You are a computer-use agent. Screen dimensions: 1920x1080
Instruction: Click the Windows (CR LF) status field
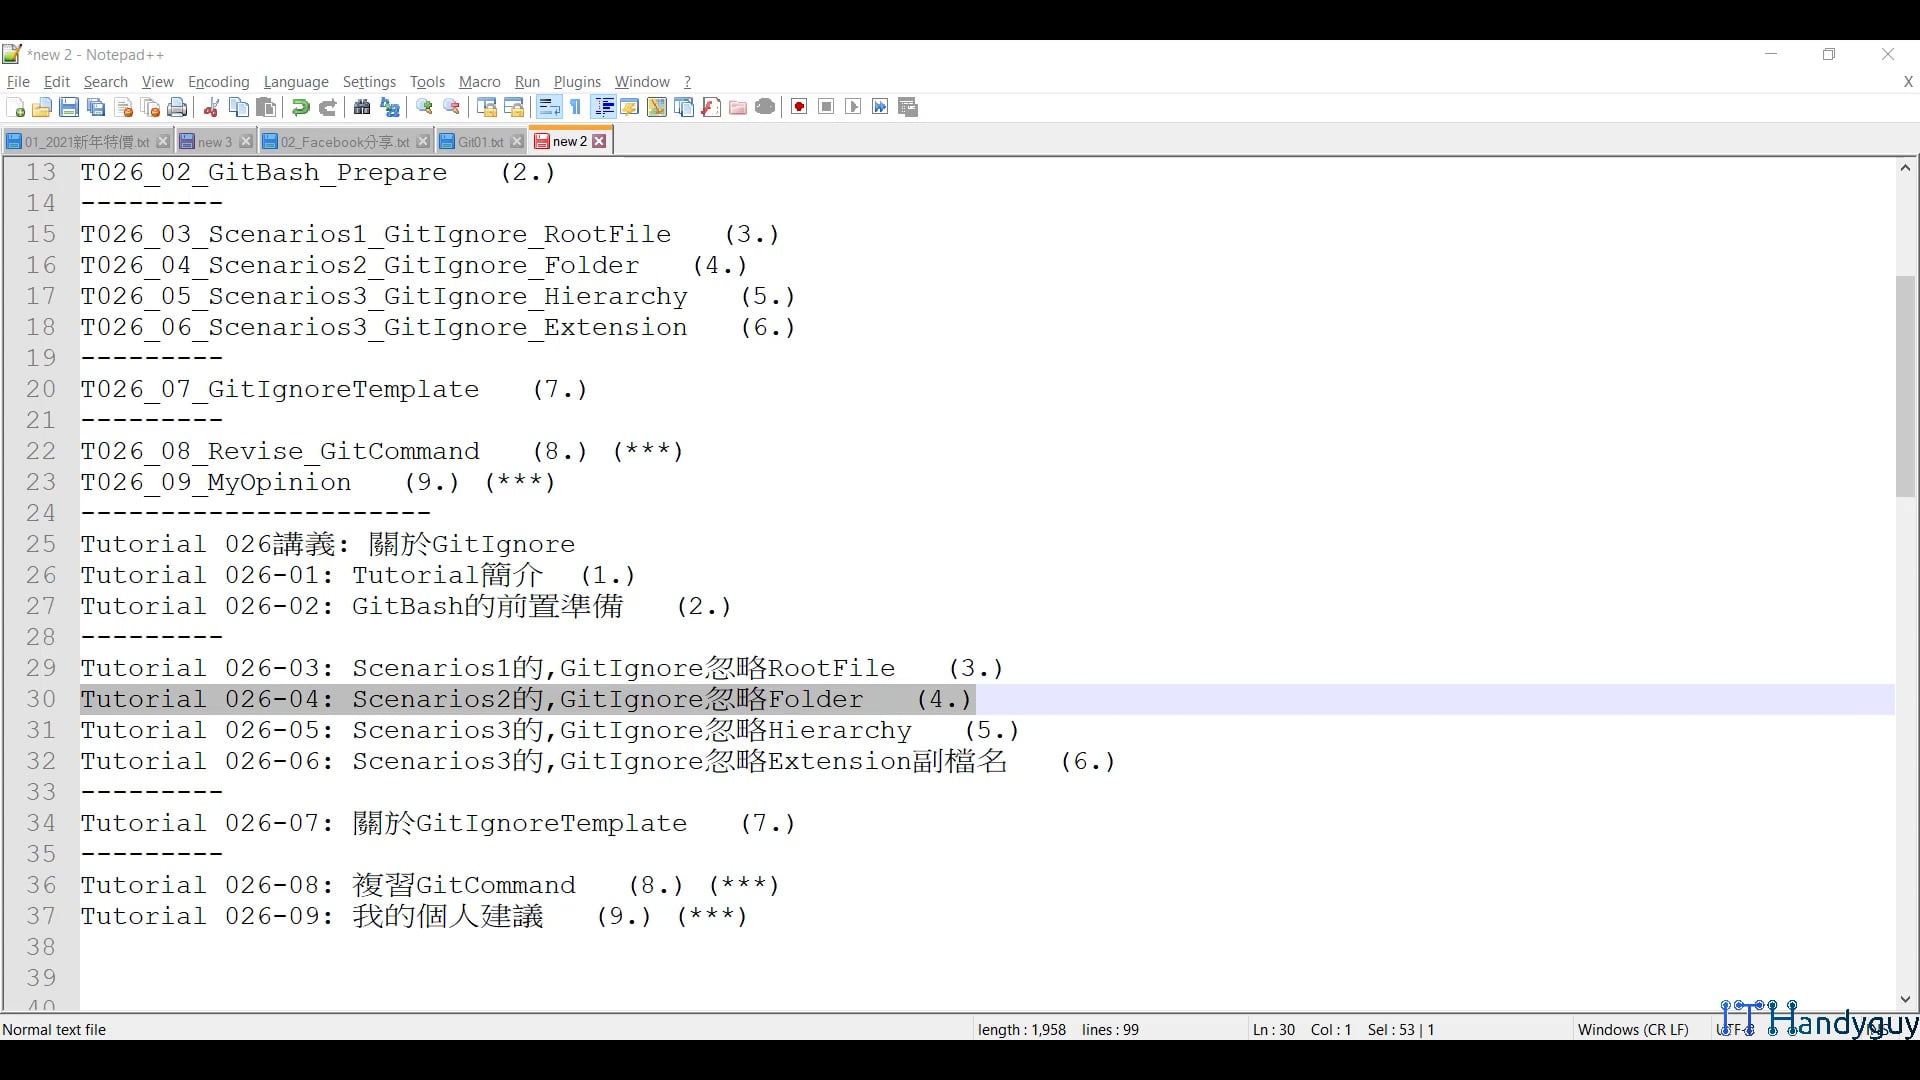pos(1632,1029)
